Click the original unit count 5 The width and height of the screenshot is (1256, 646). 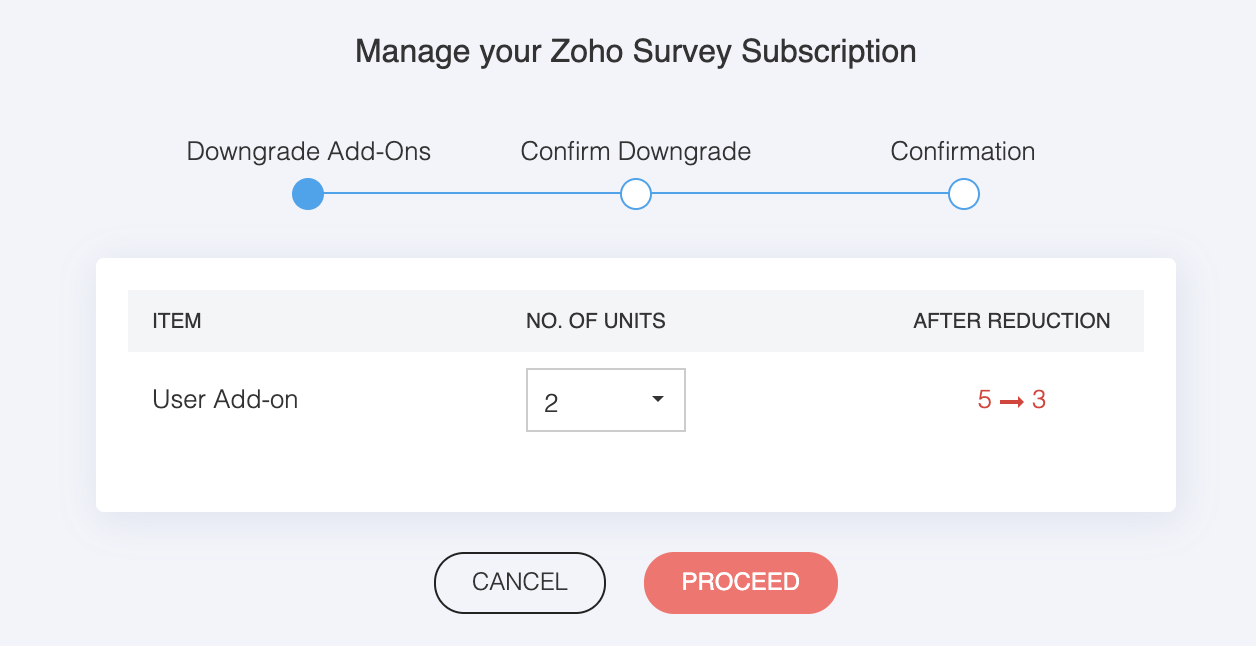point(985,400)
